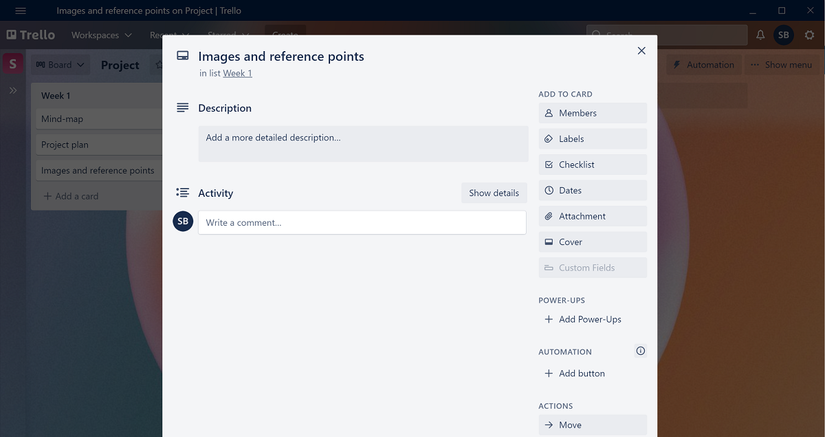Follow the Week 1 list link
This screenshot has width=825, height=437.
tap(237, 73)
